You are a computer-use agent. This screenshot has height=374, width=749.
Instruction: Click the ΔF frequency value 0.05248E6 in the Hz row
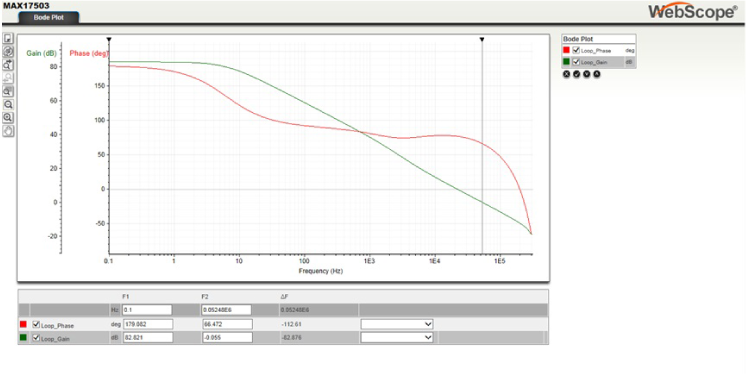[295, 310]
